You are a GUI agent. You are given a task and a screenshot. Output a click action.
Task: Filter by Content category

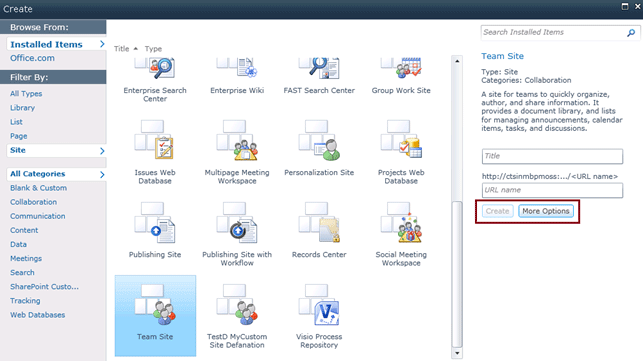pyautogui.click(x=24, y=230)
